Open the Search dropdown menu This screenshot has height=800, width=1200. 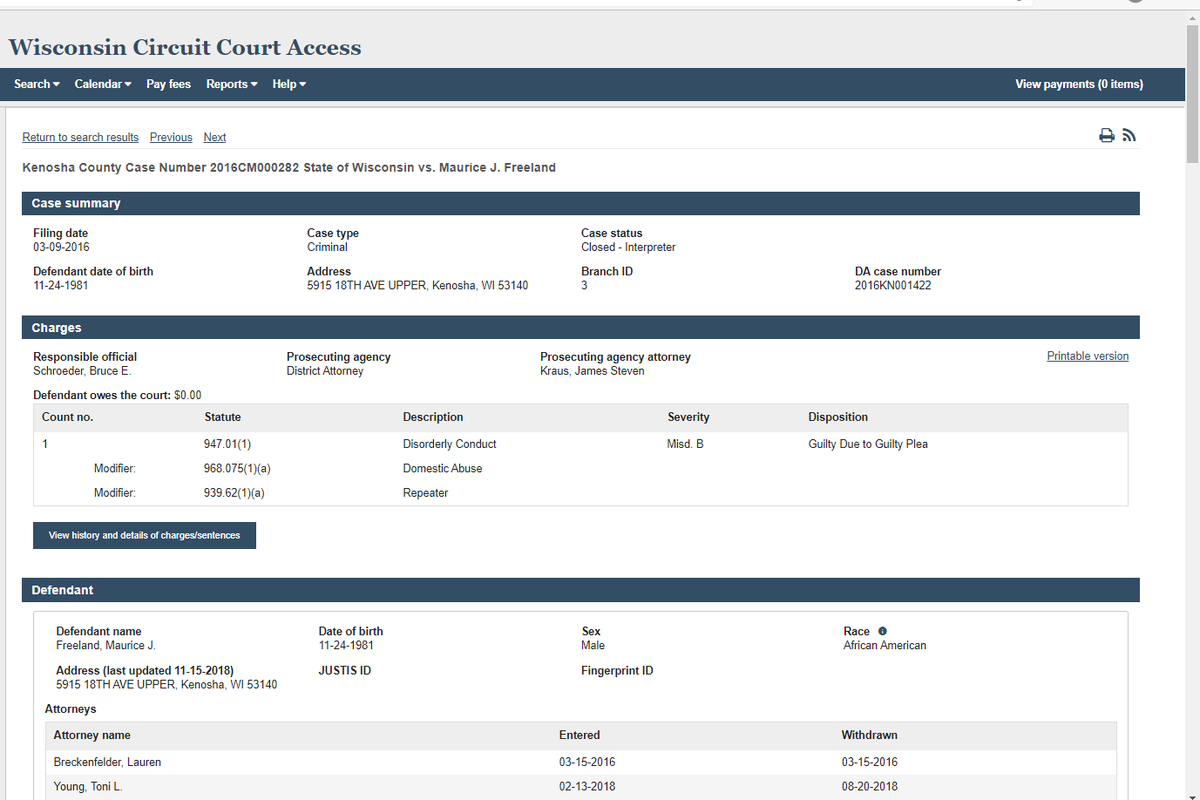(x=37, y=84)
